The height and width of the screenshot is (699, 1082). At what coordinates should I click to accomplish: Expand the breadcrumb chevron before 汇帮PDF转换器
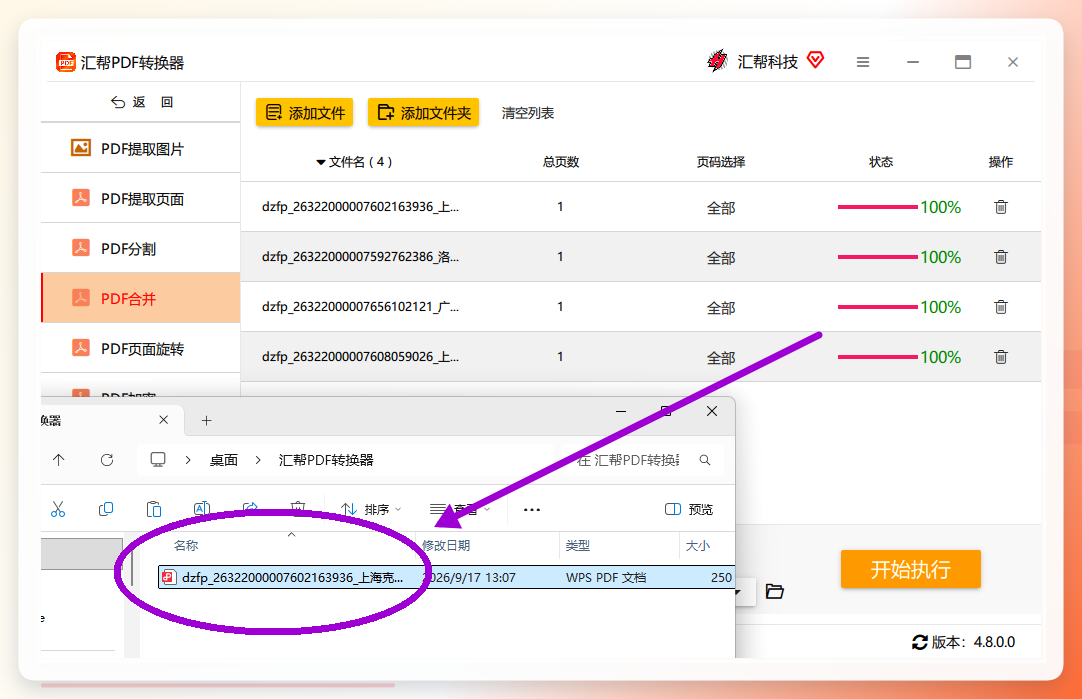tap(258, 460)
